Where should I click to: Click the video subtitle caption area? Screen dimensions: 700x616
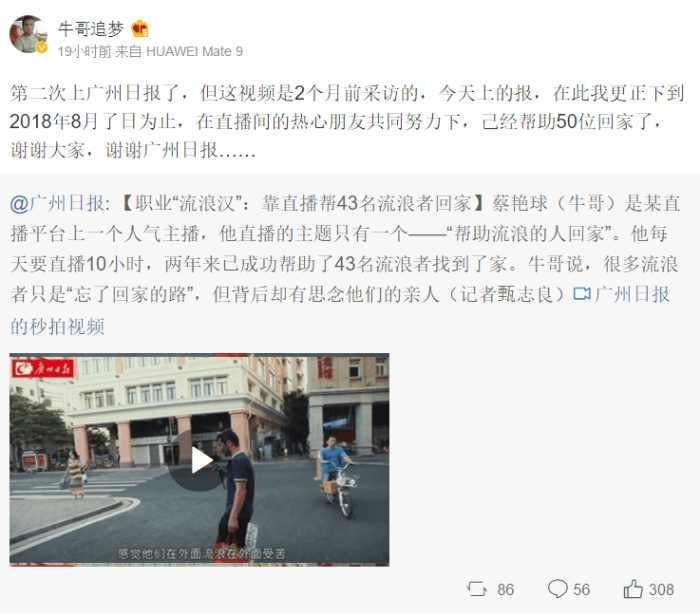(201, 554)
